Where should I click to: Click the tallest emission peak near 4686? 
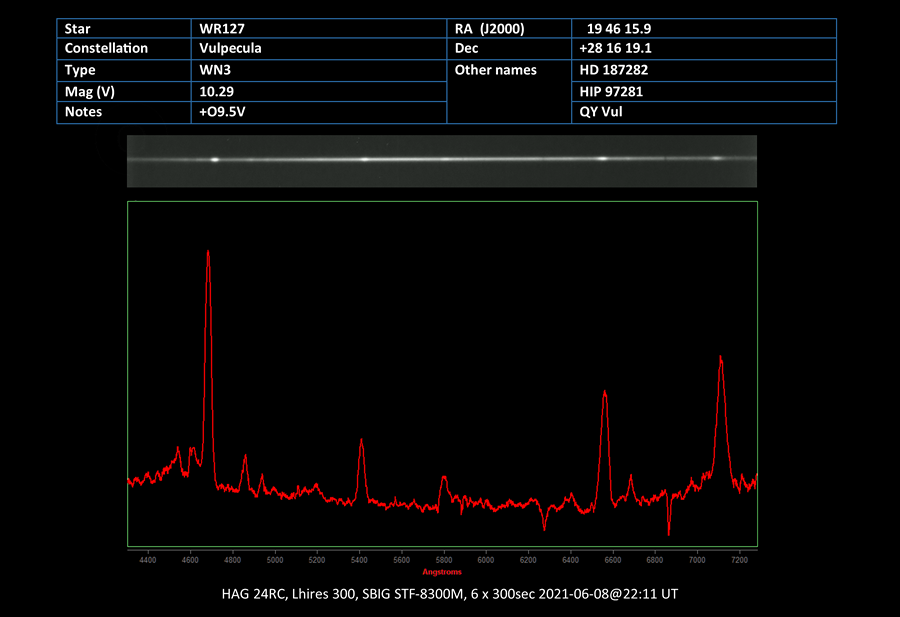pos(208,255)
